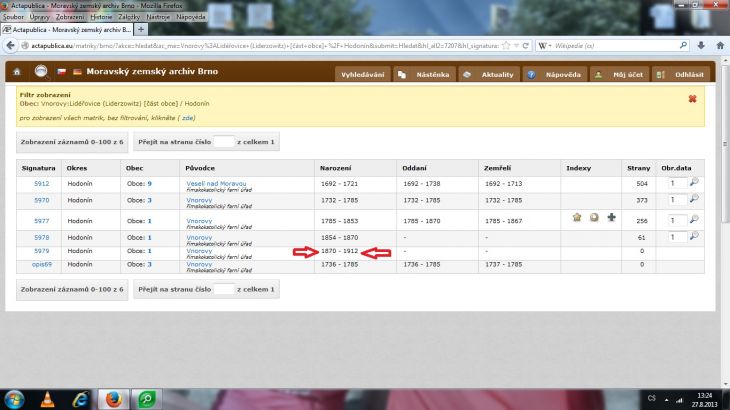This screenshot has width=730, height=410.
Task: Open the green search app in taskbar
Action: (x=146, y=399)
